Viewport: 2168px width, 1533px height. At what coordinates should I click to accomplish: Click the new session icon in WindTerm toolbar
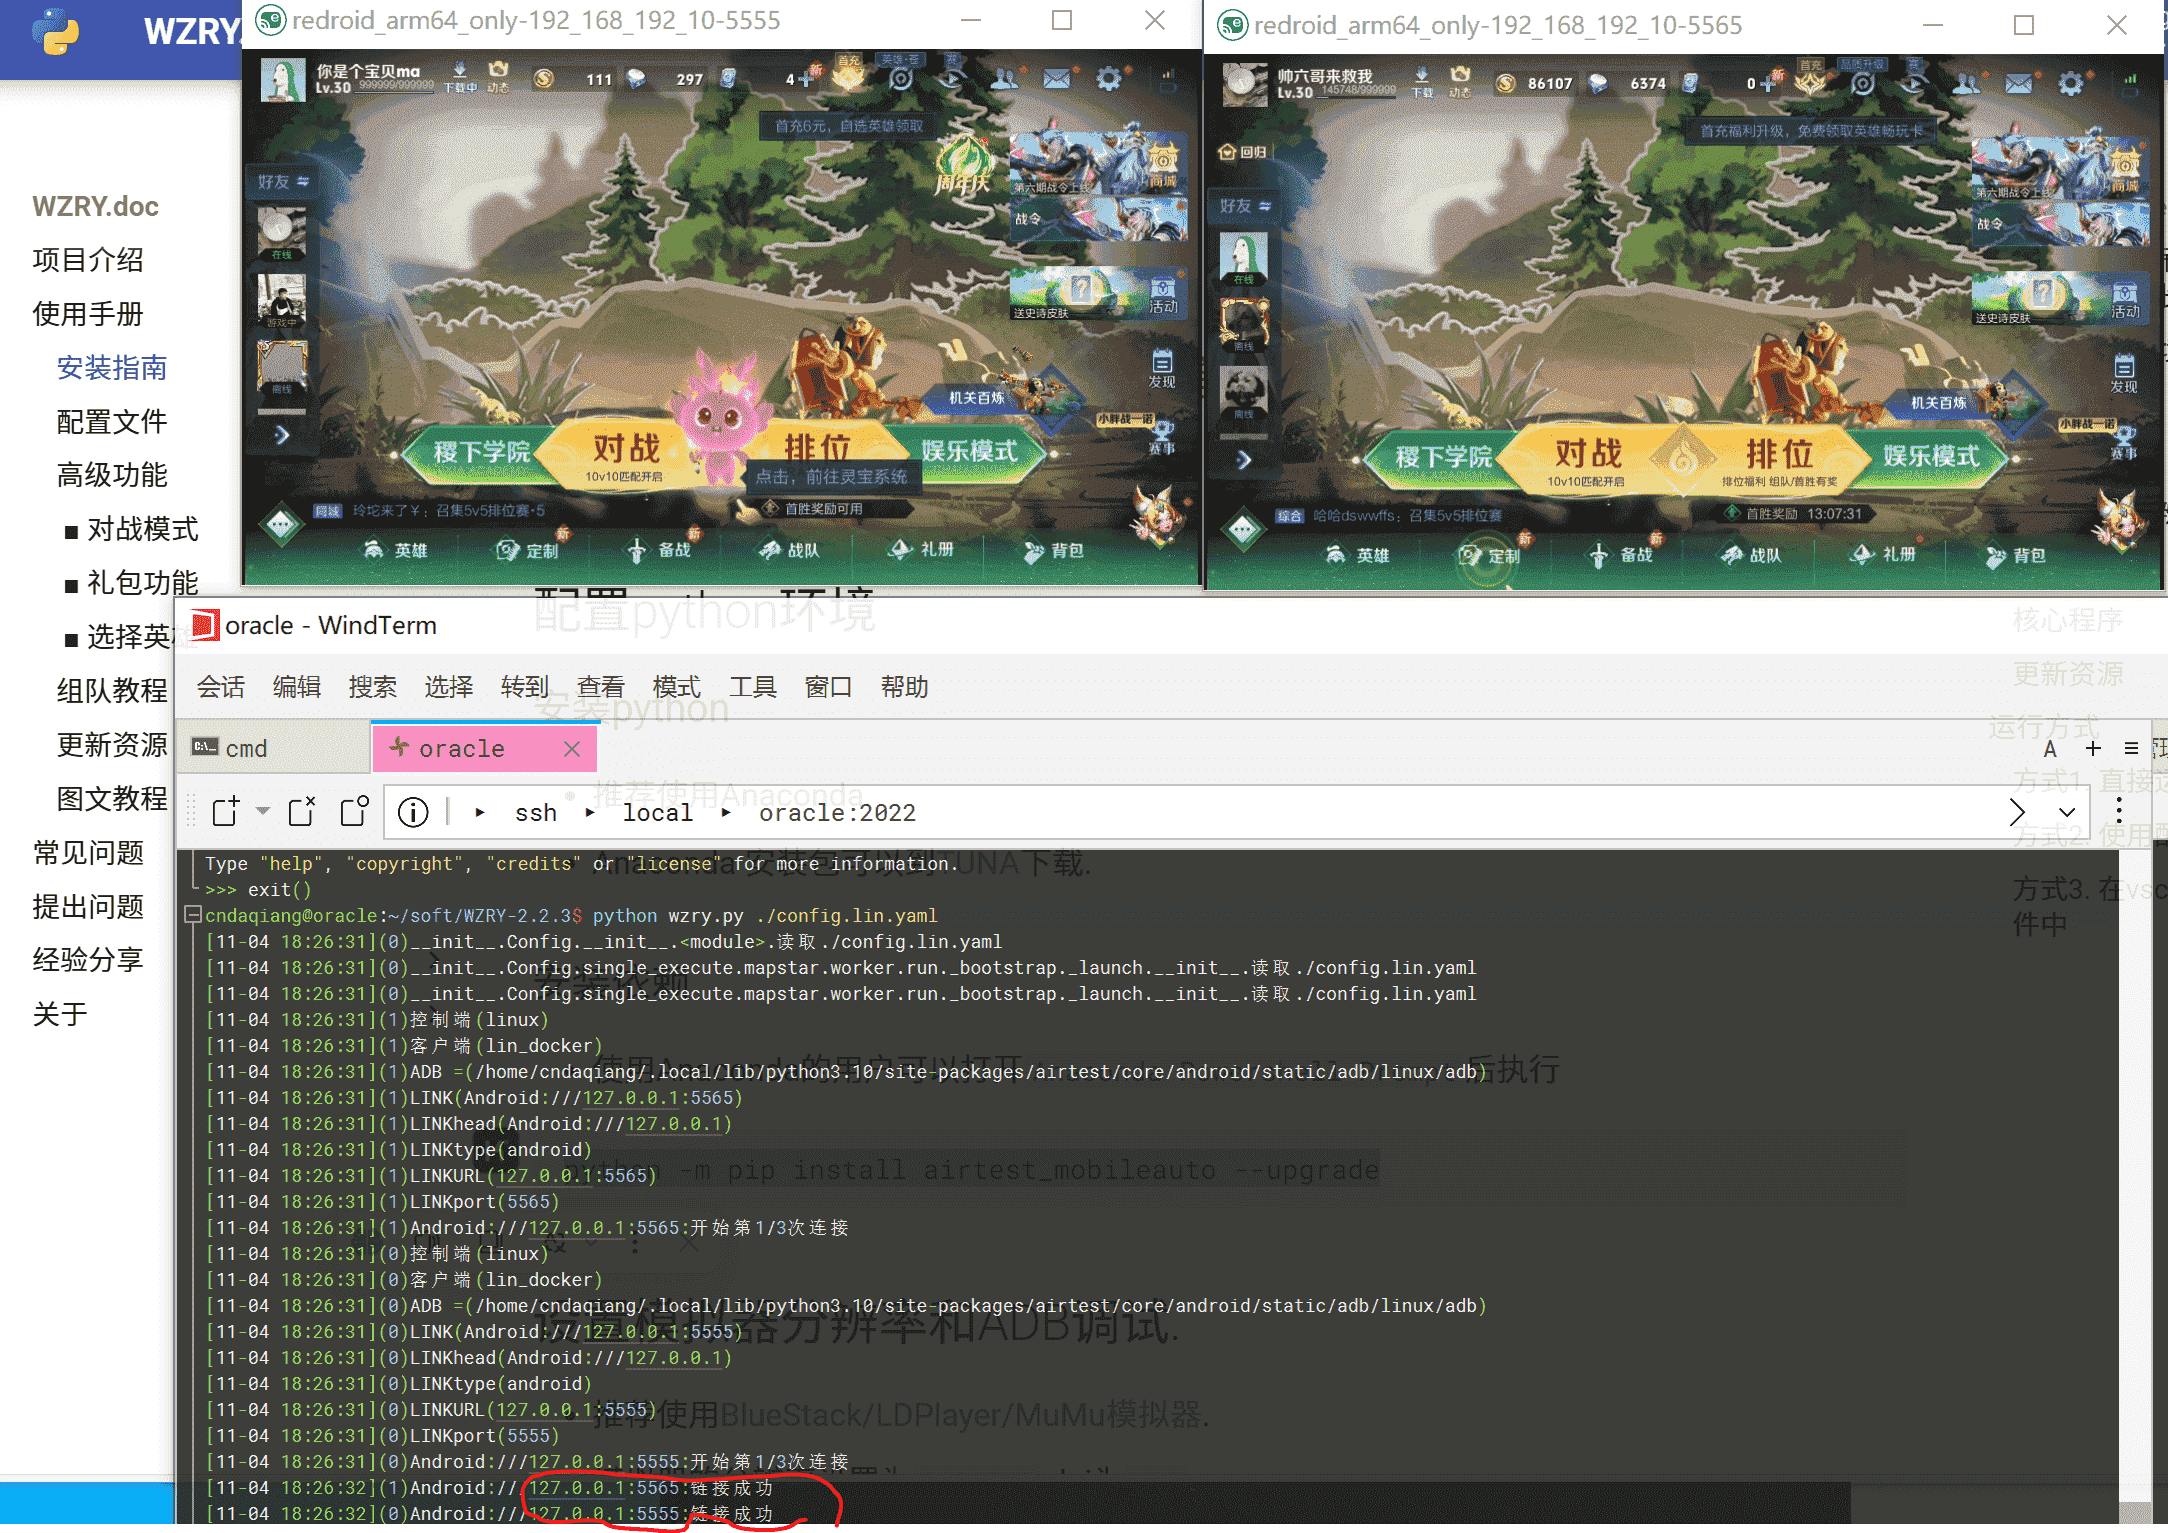226,811
